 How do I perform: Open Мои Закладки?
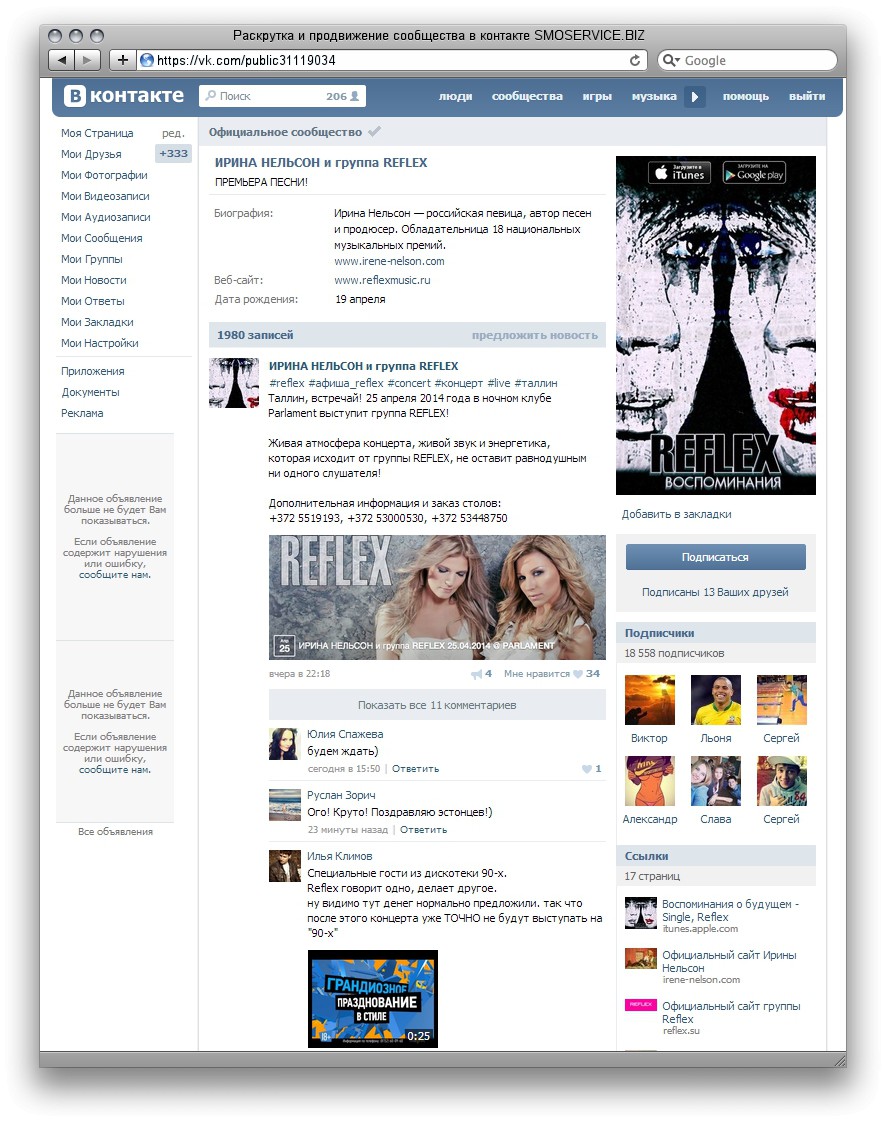[x=97, y=322]
